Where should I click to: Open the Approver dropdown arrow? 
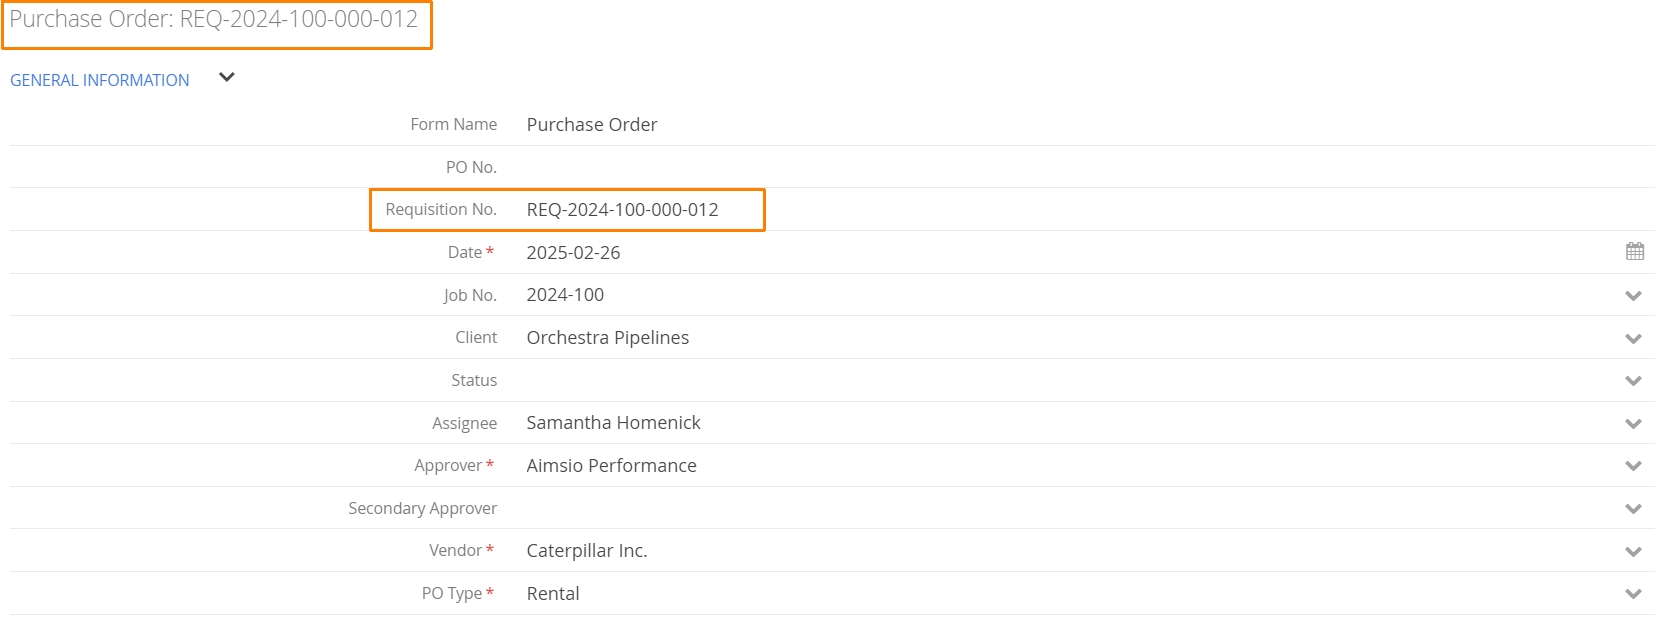point(1633,466)
